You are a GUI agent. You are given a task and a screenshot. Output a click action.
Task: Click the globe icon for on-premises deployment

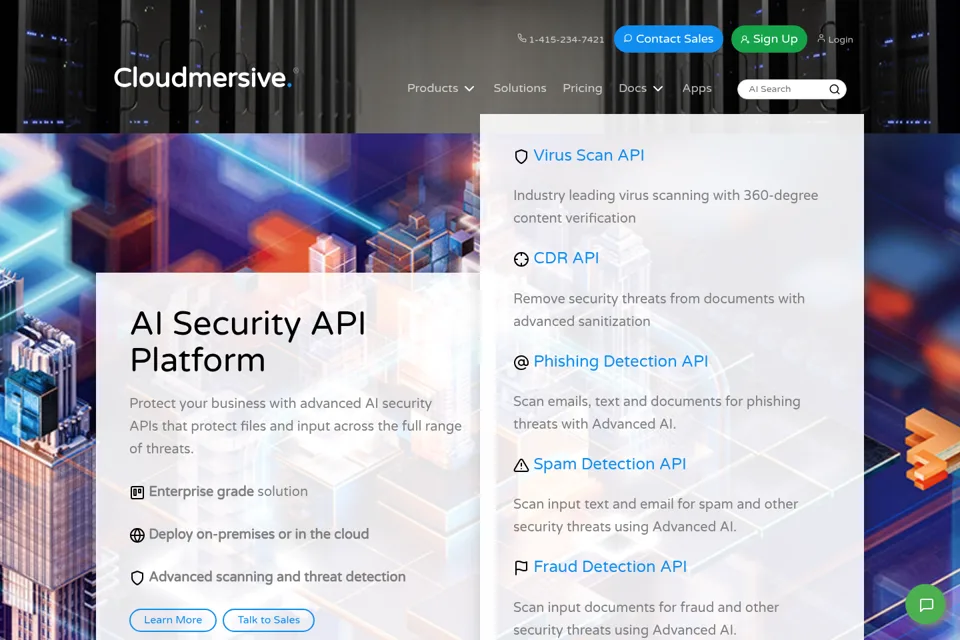pyautogui.click(x=137, y=535)
